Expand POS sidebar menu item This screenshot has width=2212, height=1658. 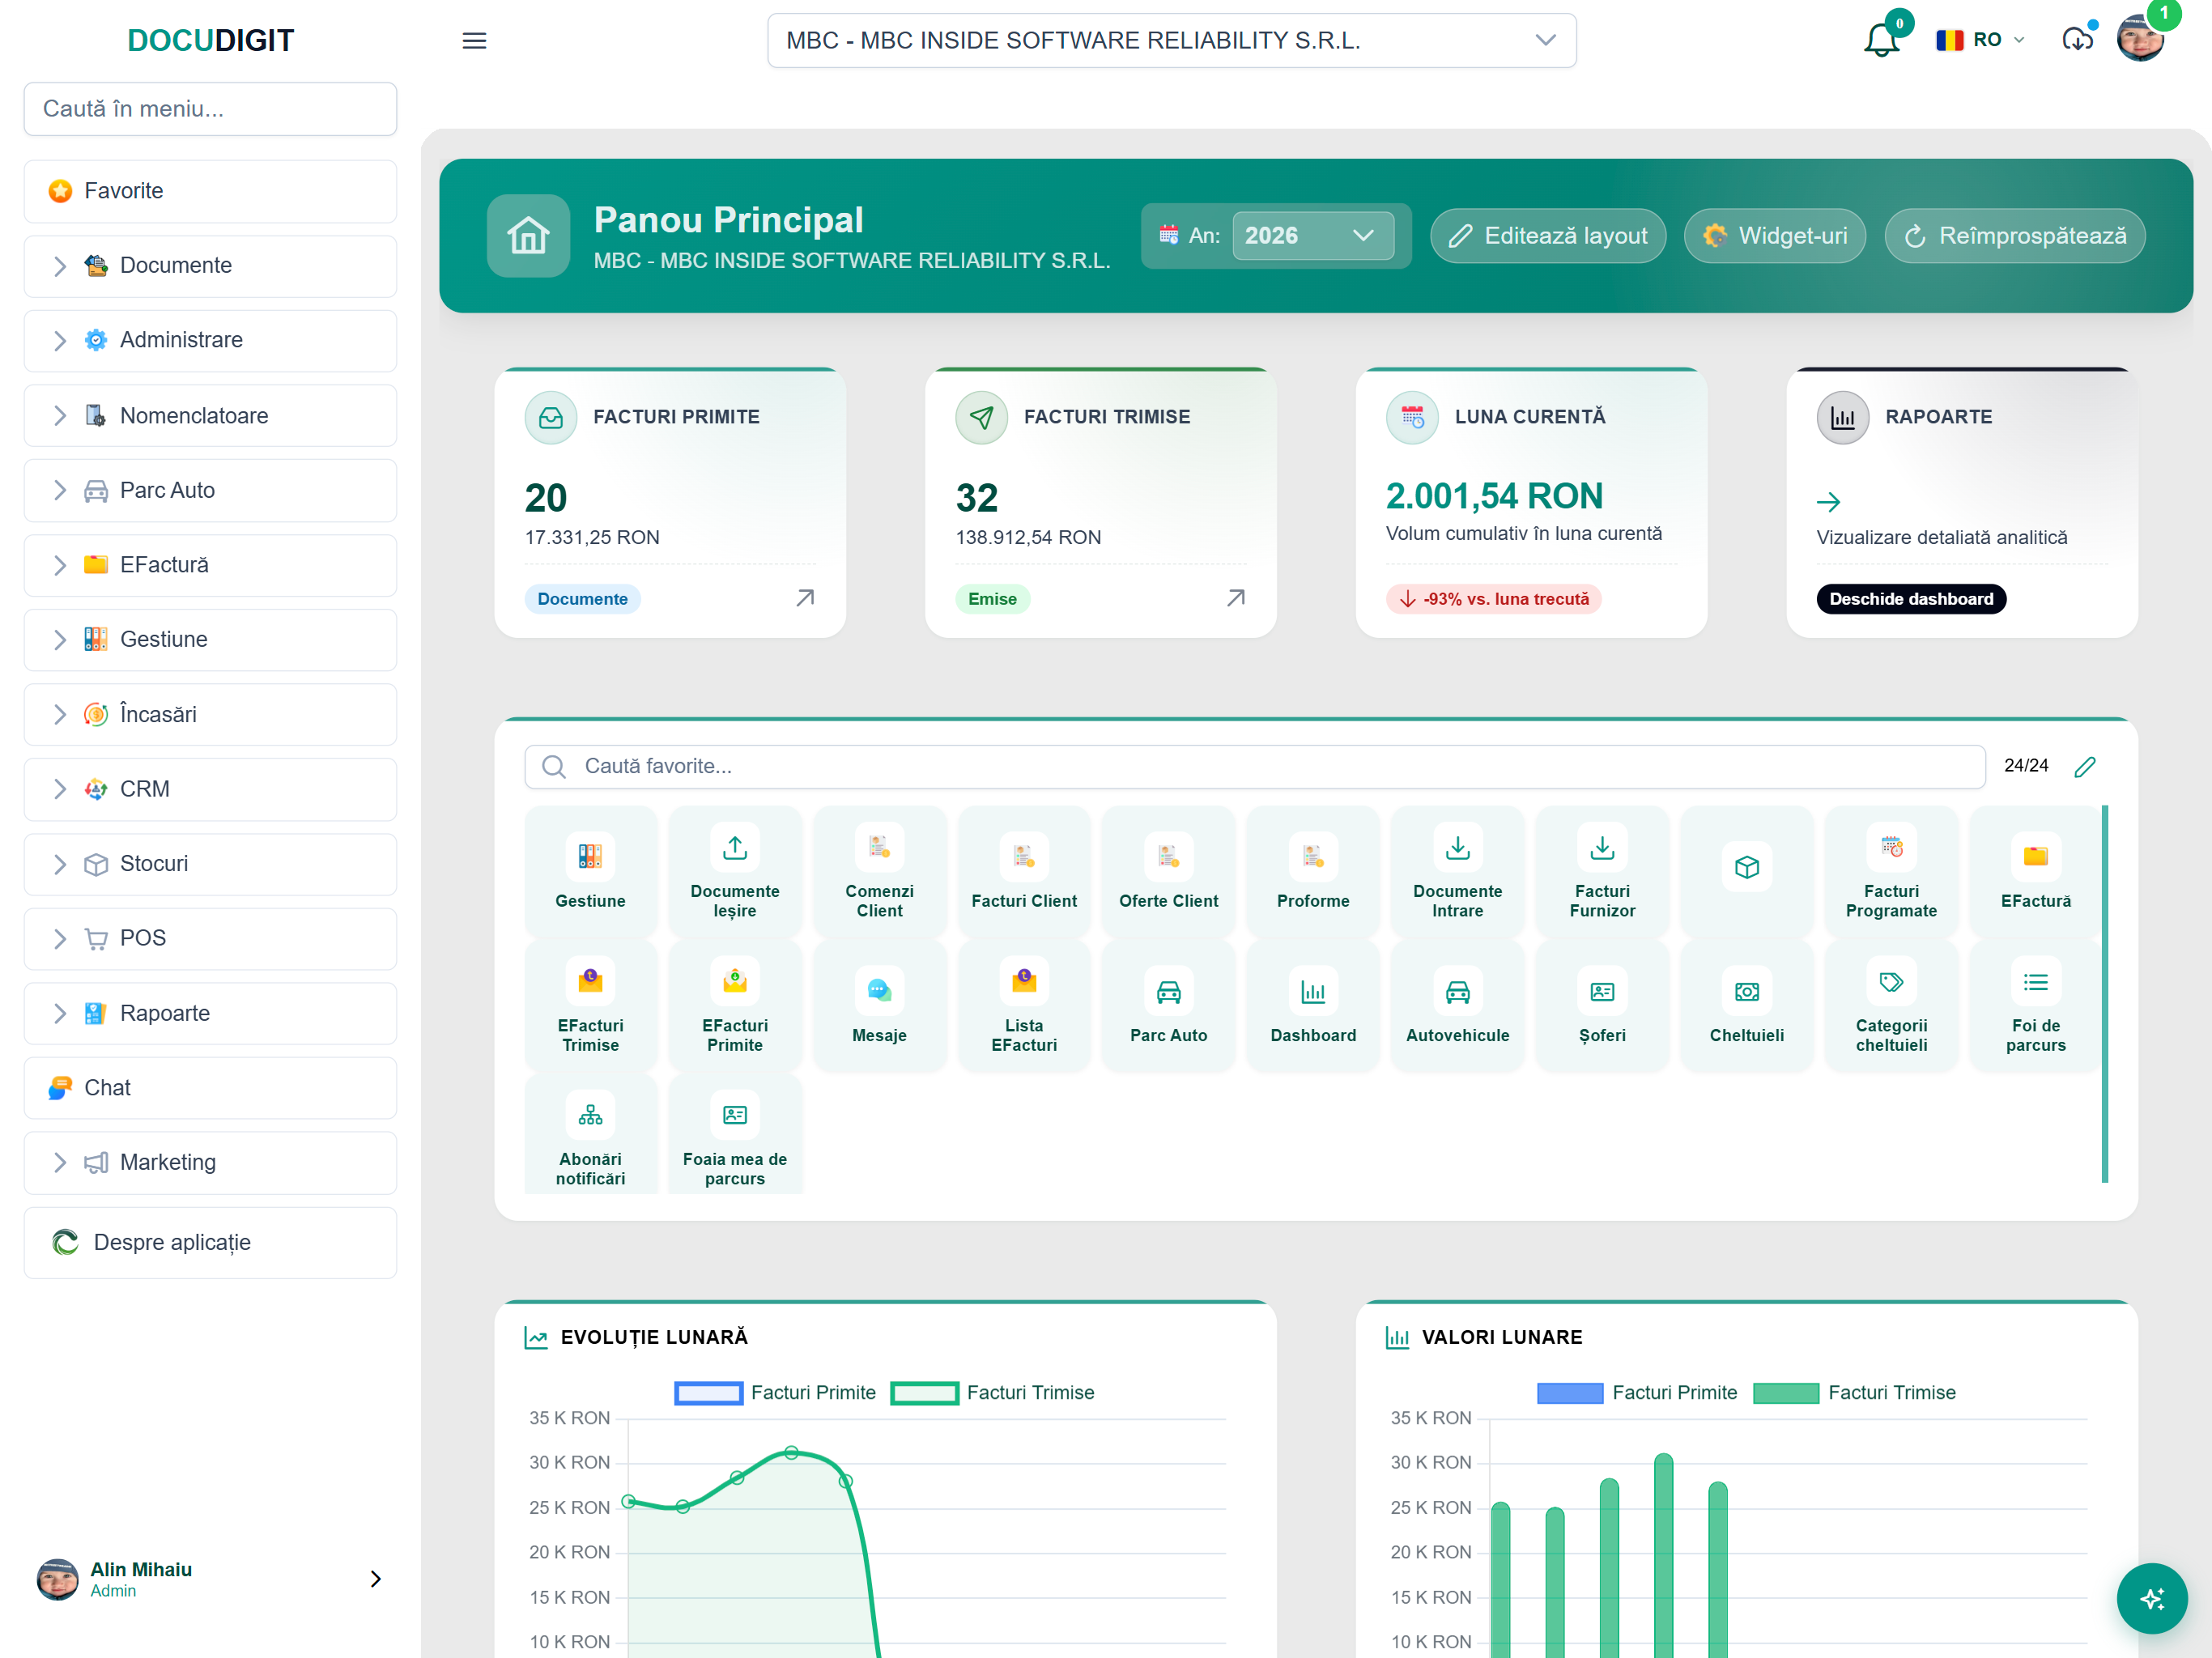[210, 938]
